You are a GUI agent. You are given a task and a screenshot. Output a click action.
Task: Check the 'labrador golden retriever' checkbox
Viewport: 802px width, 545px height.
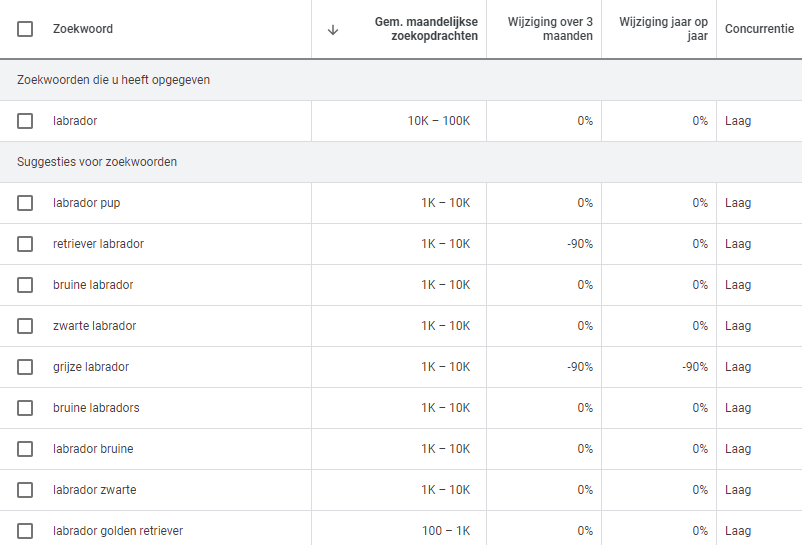coord(25,531)
